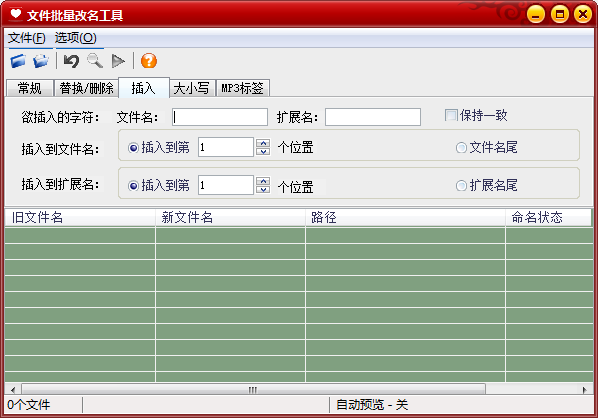Open help via orange question mark icon
598x418 pixels.
(149, 61)
